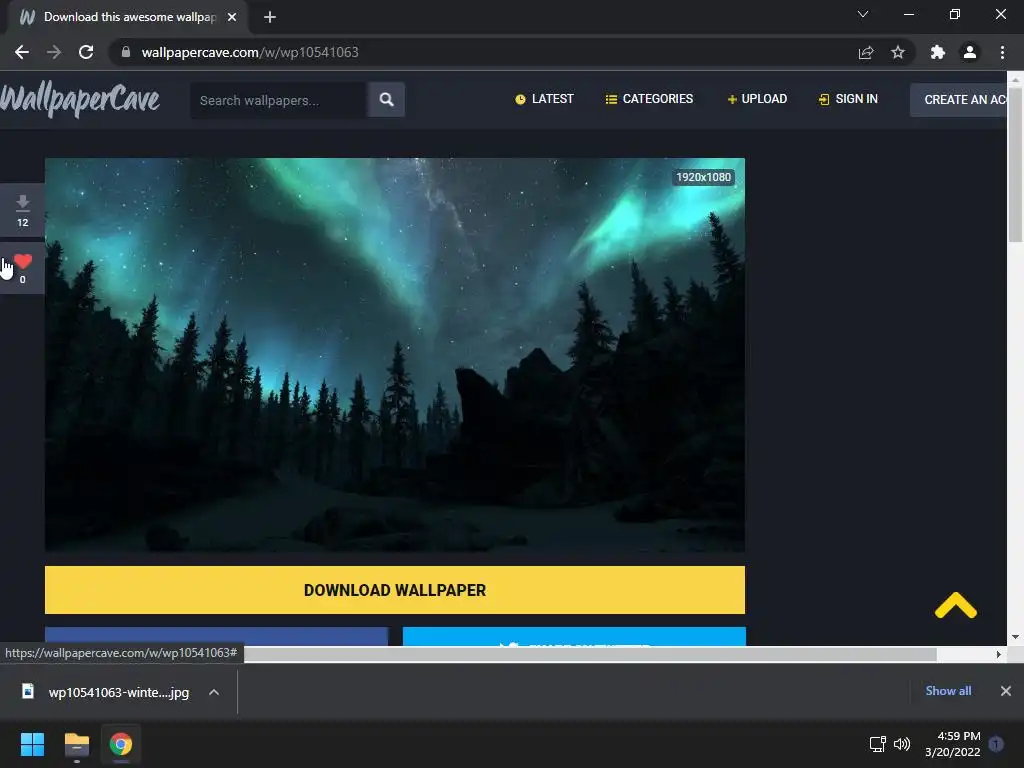Image resolution: width=1024 pixels, height=768 pixels.
Task: Open the Chrome three-dot menu
Action: 1002,52
